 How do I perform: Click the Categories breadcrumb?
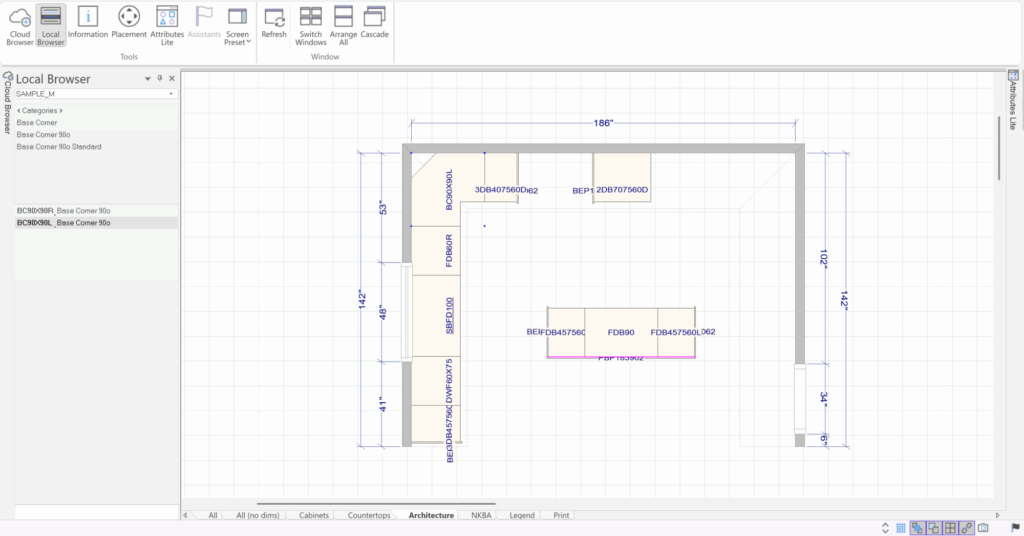pyautogui.click(x=39, y=110)
